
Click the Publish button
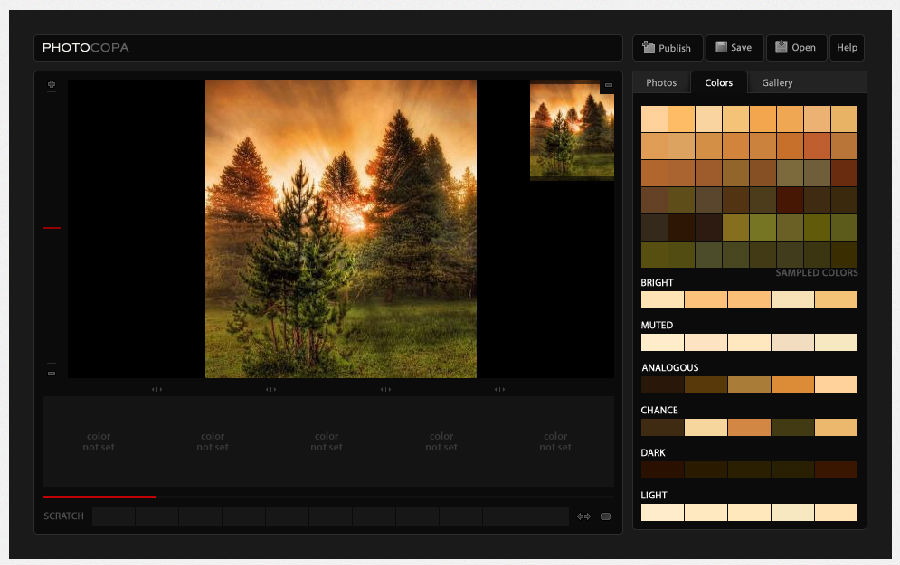667,48
